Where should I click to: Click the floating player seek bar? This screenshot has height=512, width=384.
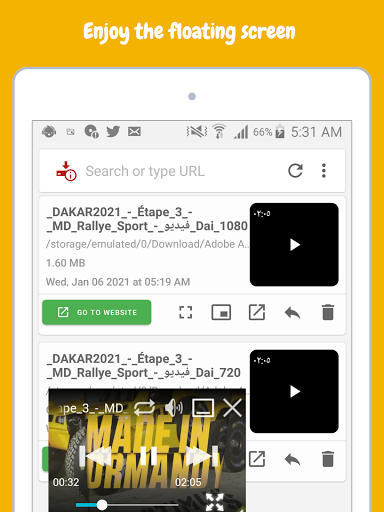click(127, 505)
